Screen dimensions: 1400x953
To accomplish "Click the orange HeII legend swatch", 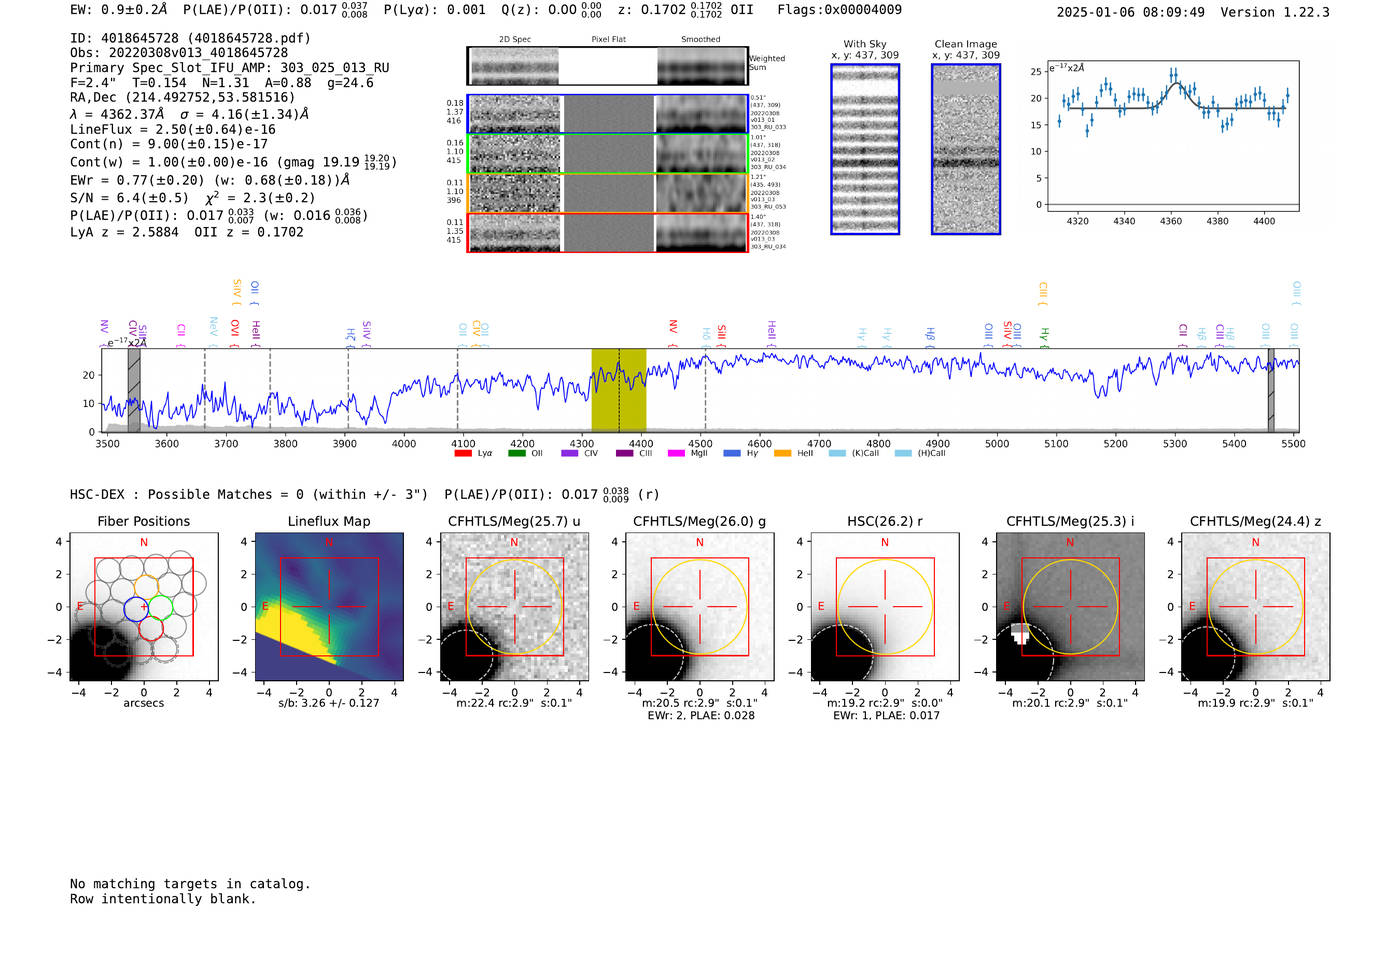I will 782,454.
